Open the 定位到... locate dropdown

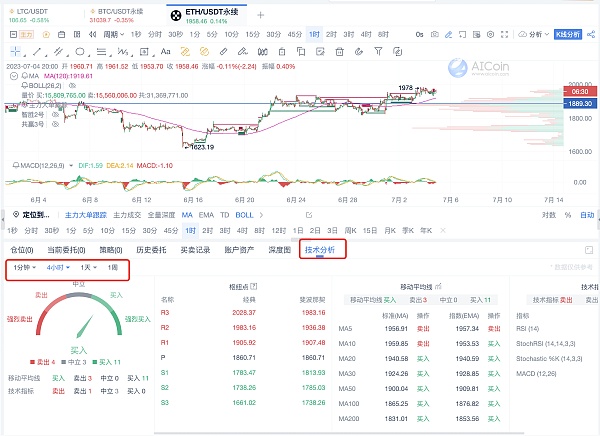31,215
